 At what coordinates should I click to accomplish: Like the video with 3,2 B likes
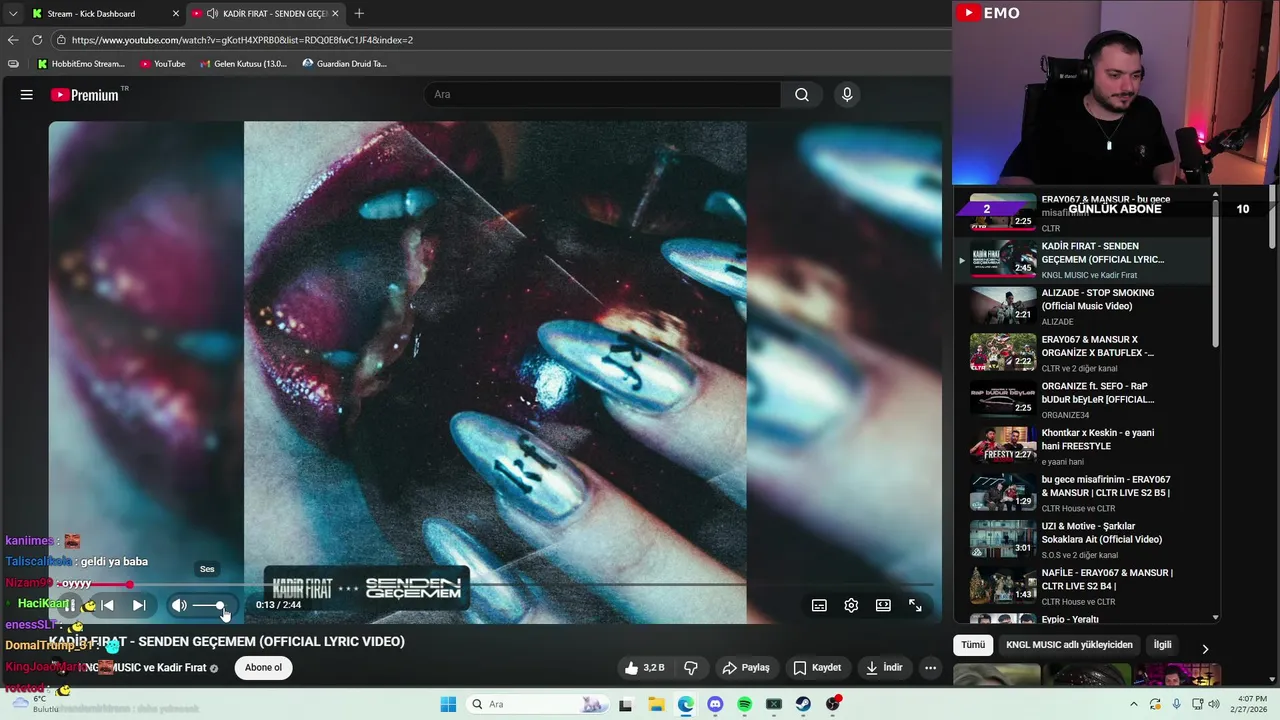(x=644, y=668)
